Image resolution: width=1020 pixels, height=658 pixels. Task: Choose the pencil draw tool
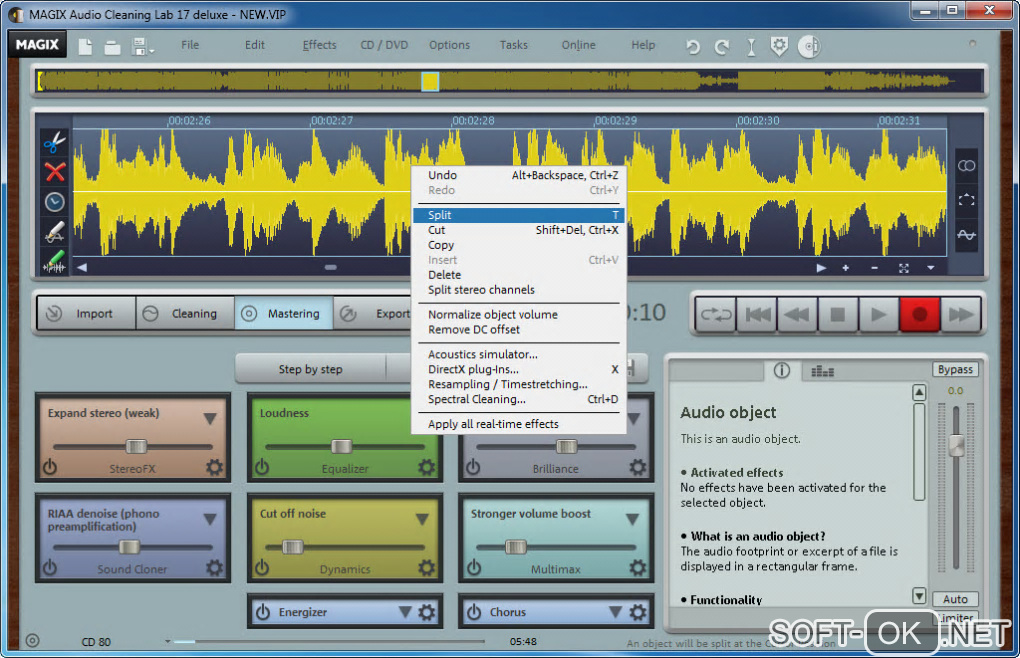pos(55,231)
